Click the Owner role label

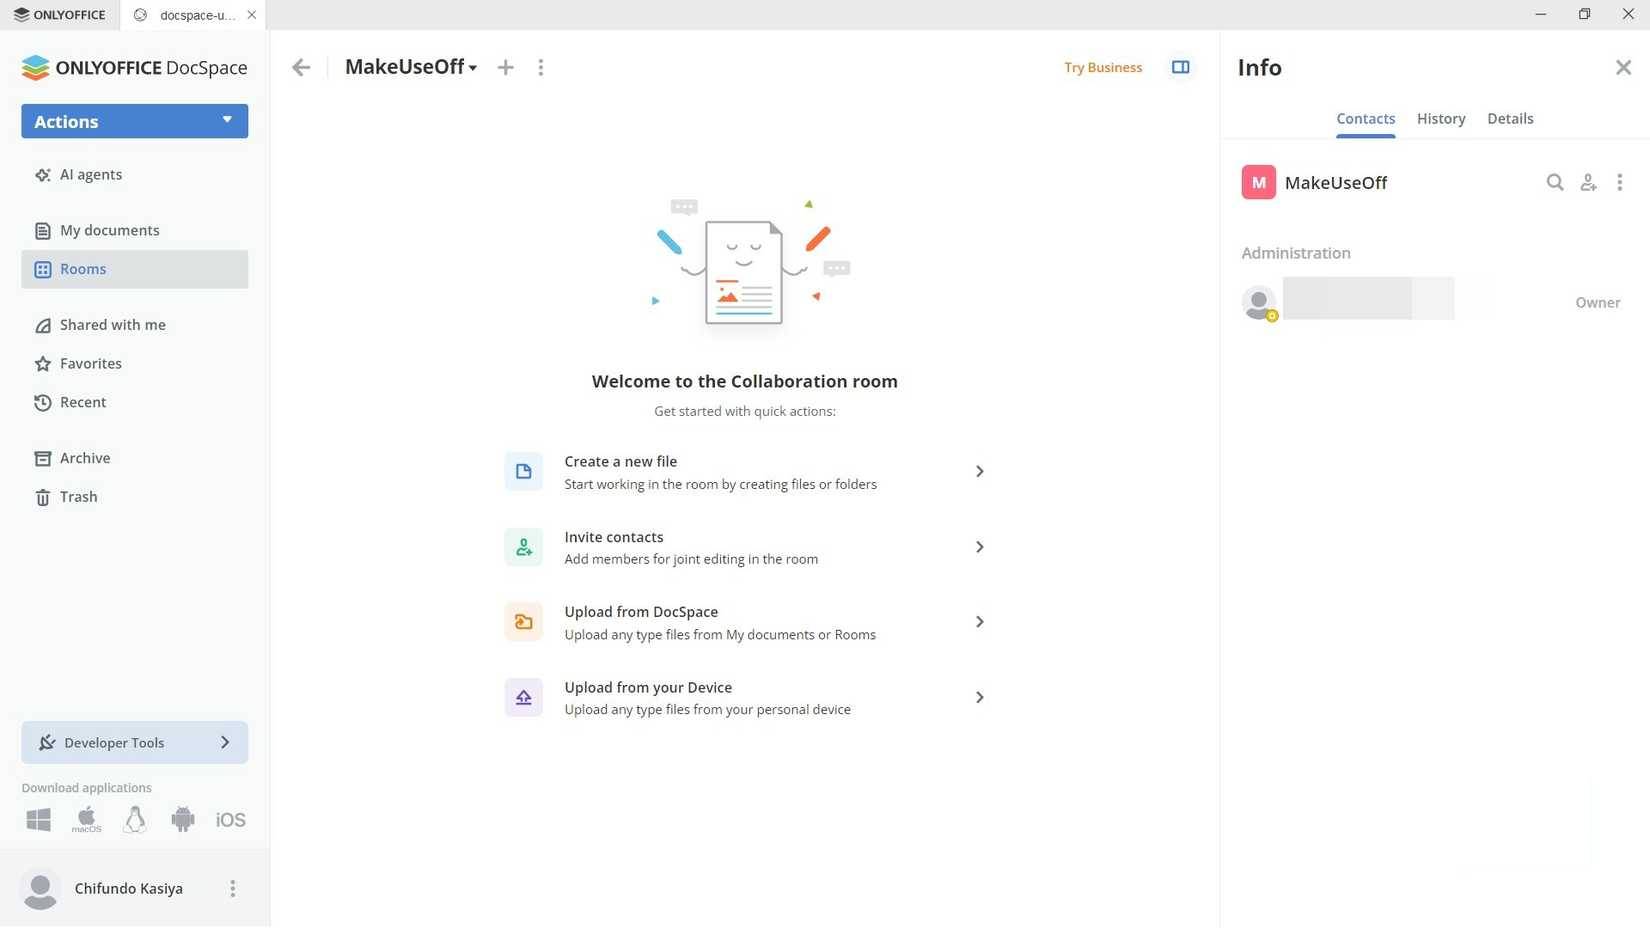(x=1598, y=303)
